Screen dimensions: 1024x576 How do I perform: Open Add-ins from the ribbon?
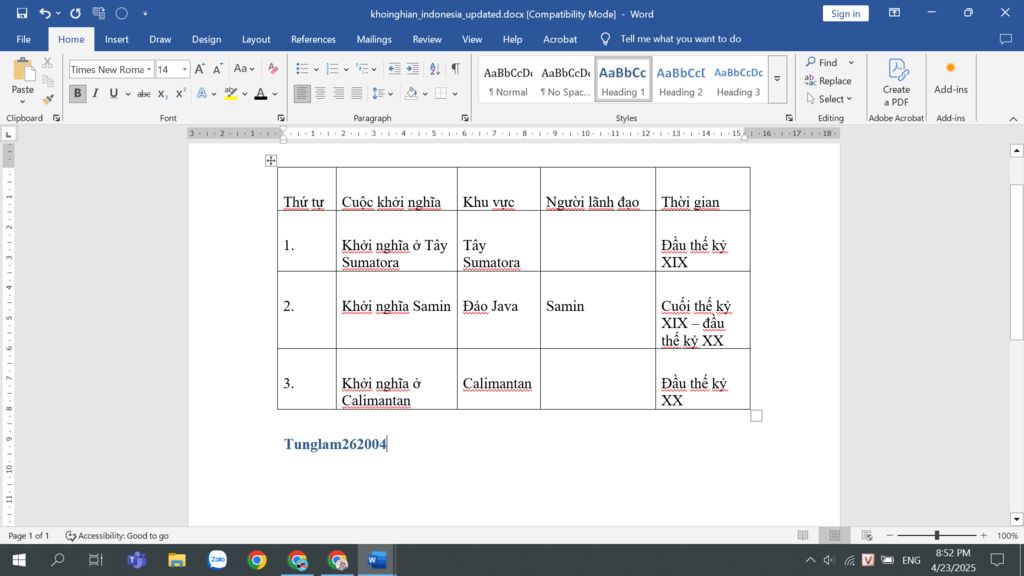[950, 78]
